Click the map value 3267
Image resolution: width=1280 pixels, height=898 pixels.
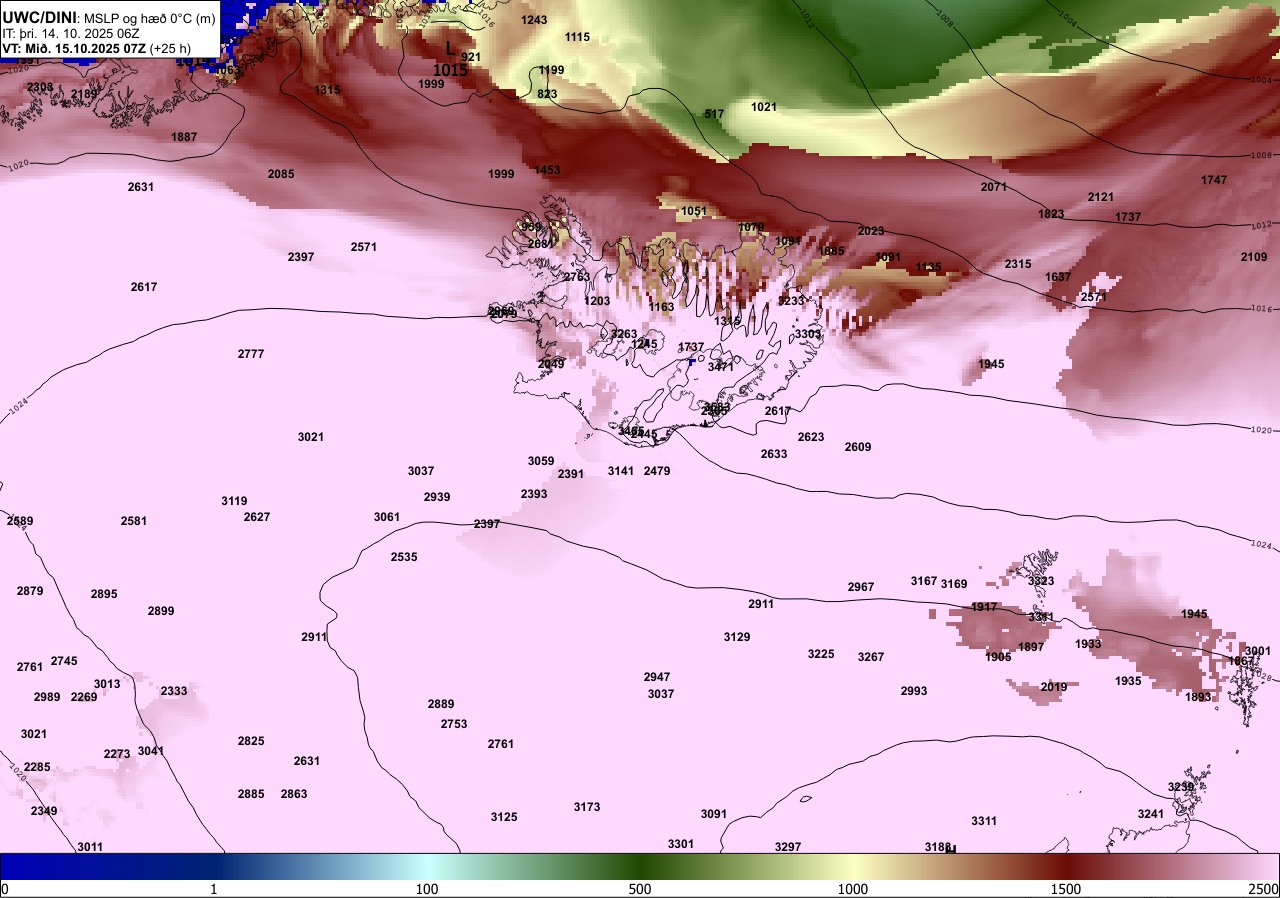pos(871,657)
